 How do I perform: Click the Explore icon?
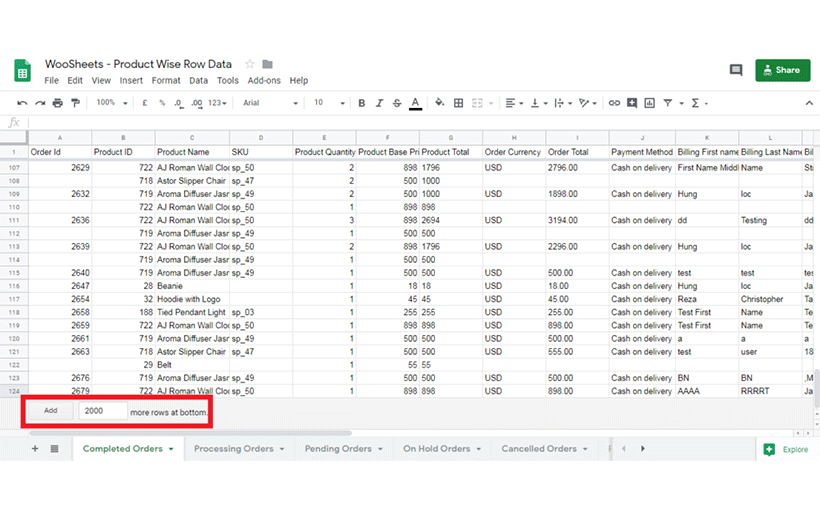769,449
